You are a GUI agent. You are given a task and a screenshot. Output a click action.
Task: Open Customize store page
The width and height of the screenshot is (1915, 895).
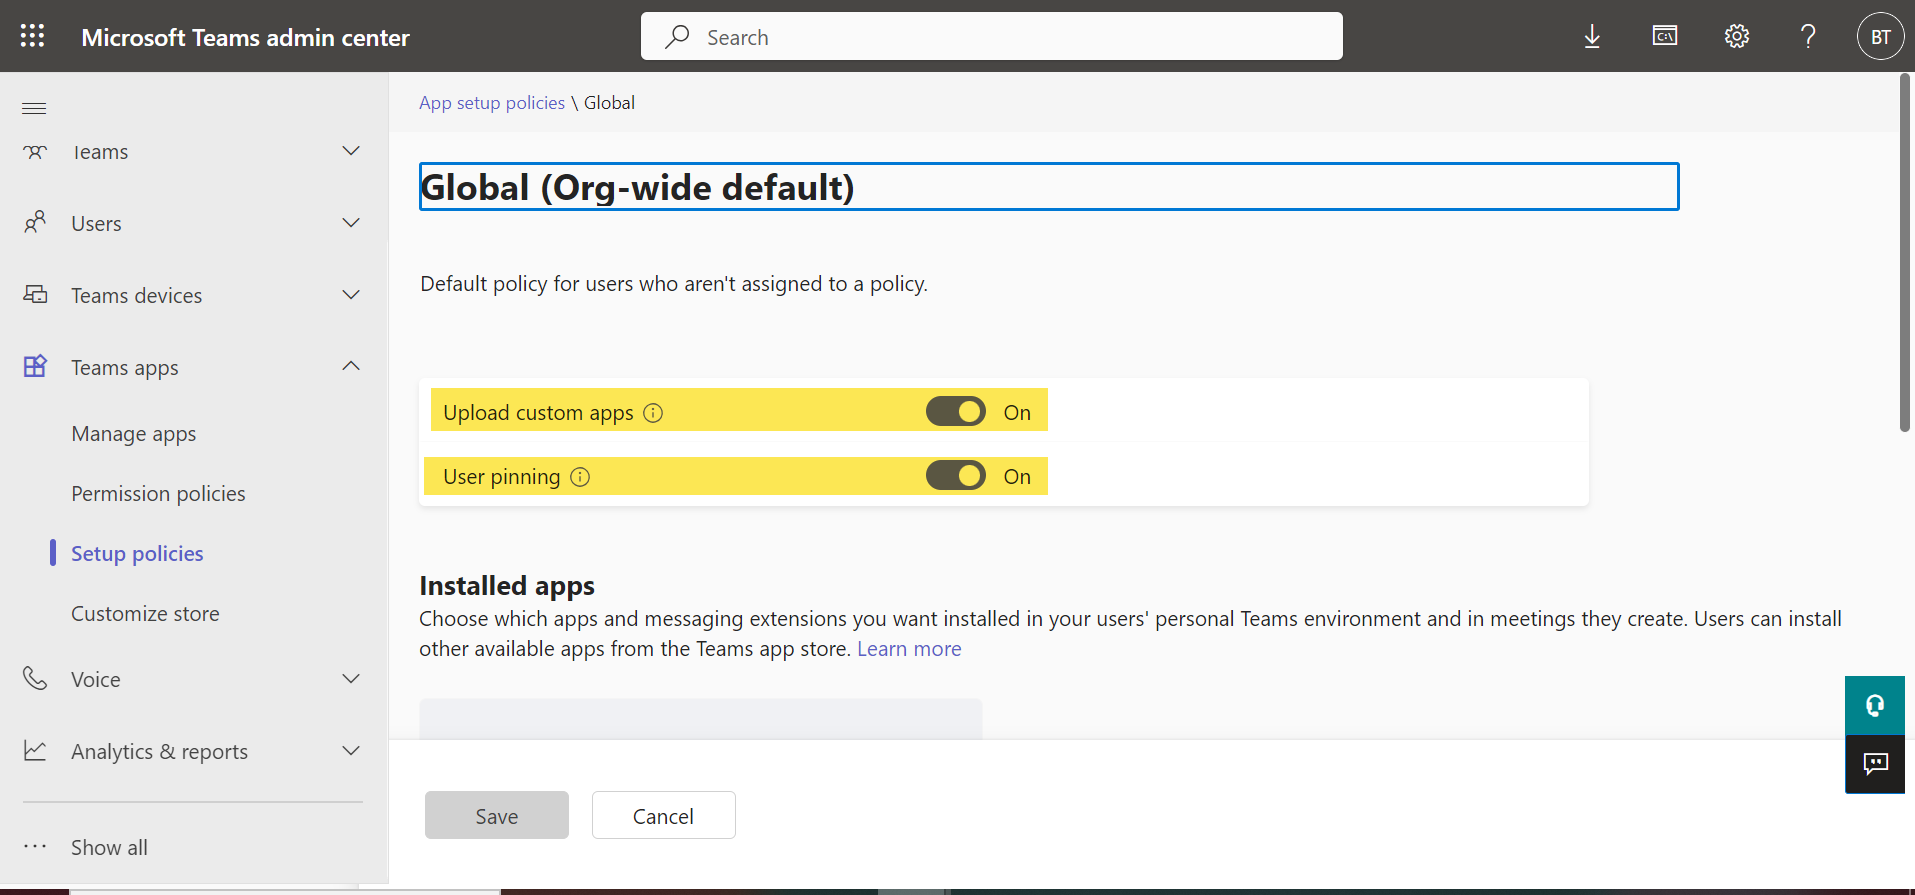tap(145, 614)
